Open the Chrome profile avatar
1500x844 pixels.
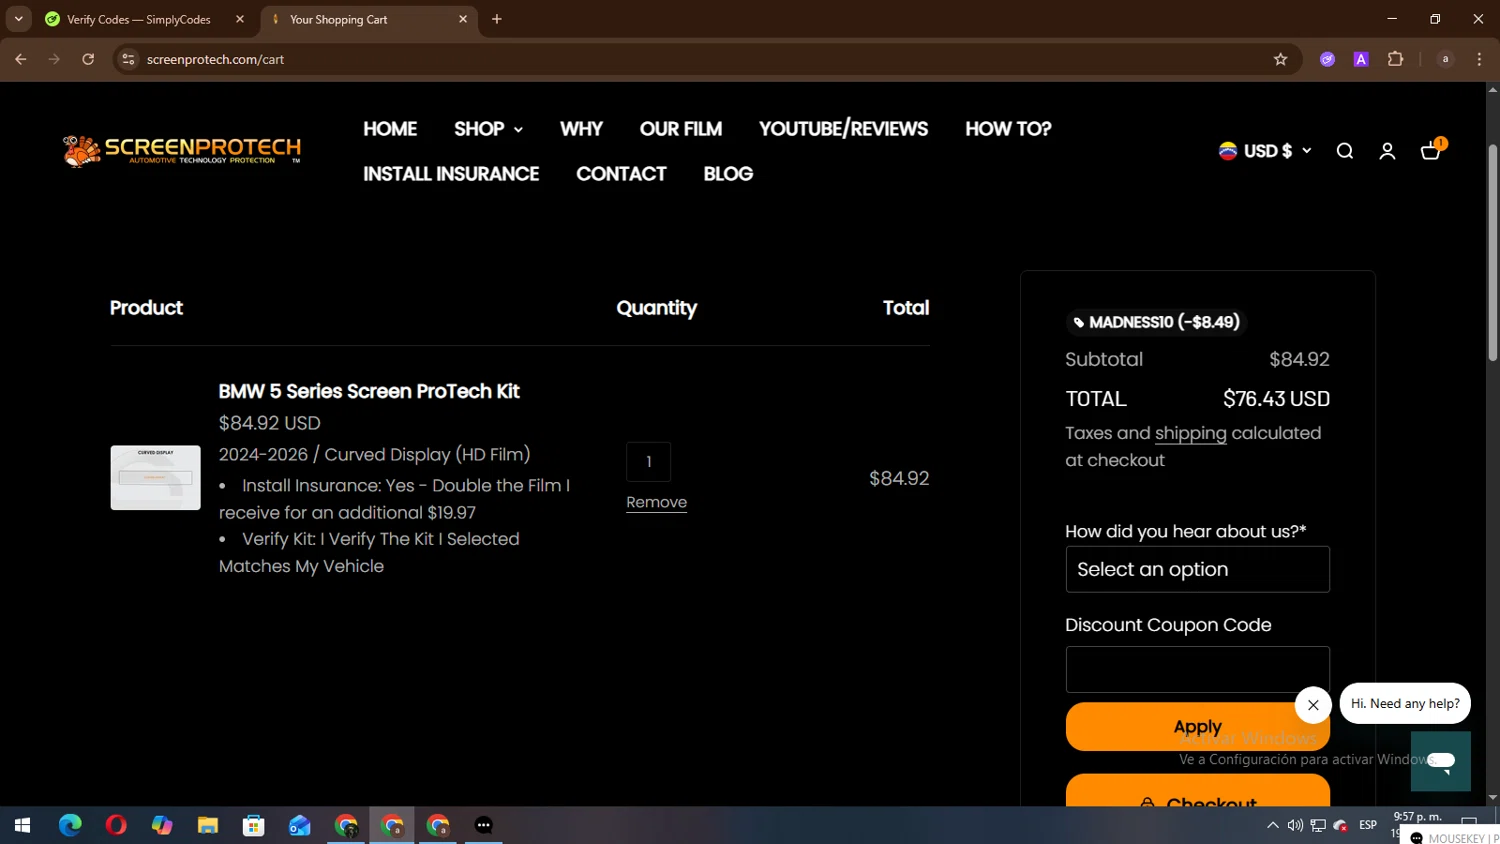[x=1445, y=59]
